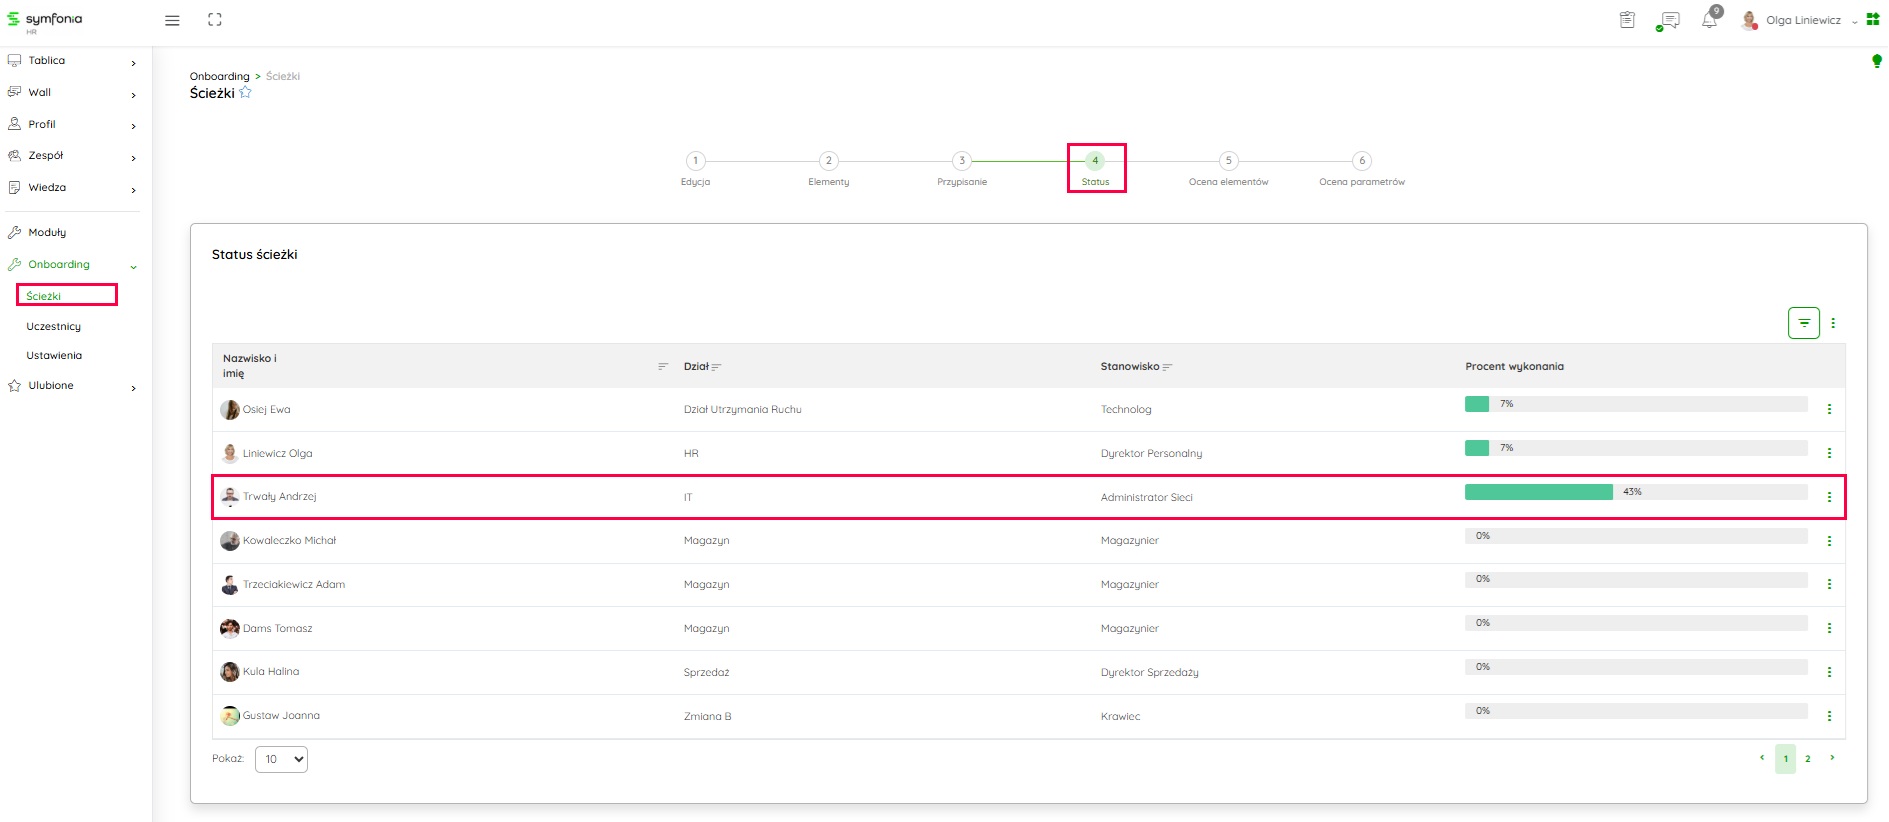The height and width of the screenshot is (822, 1889).
Task: Open the clipboard tasks icon in header
Action: click(1627, 20)
